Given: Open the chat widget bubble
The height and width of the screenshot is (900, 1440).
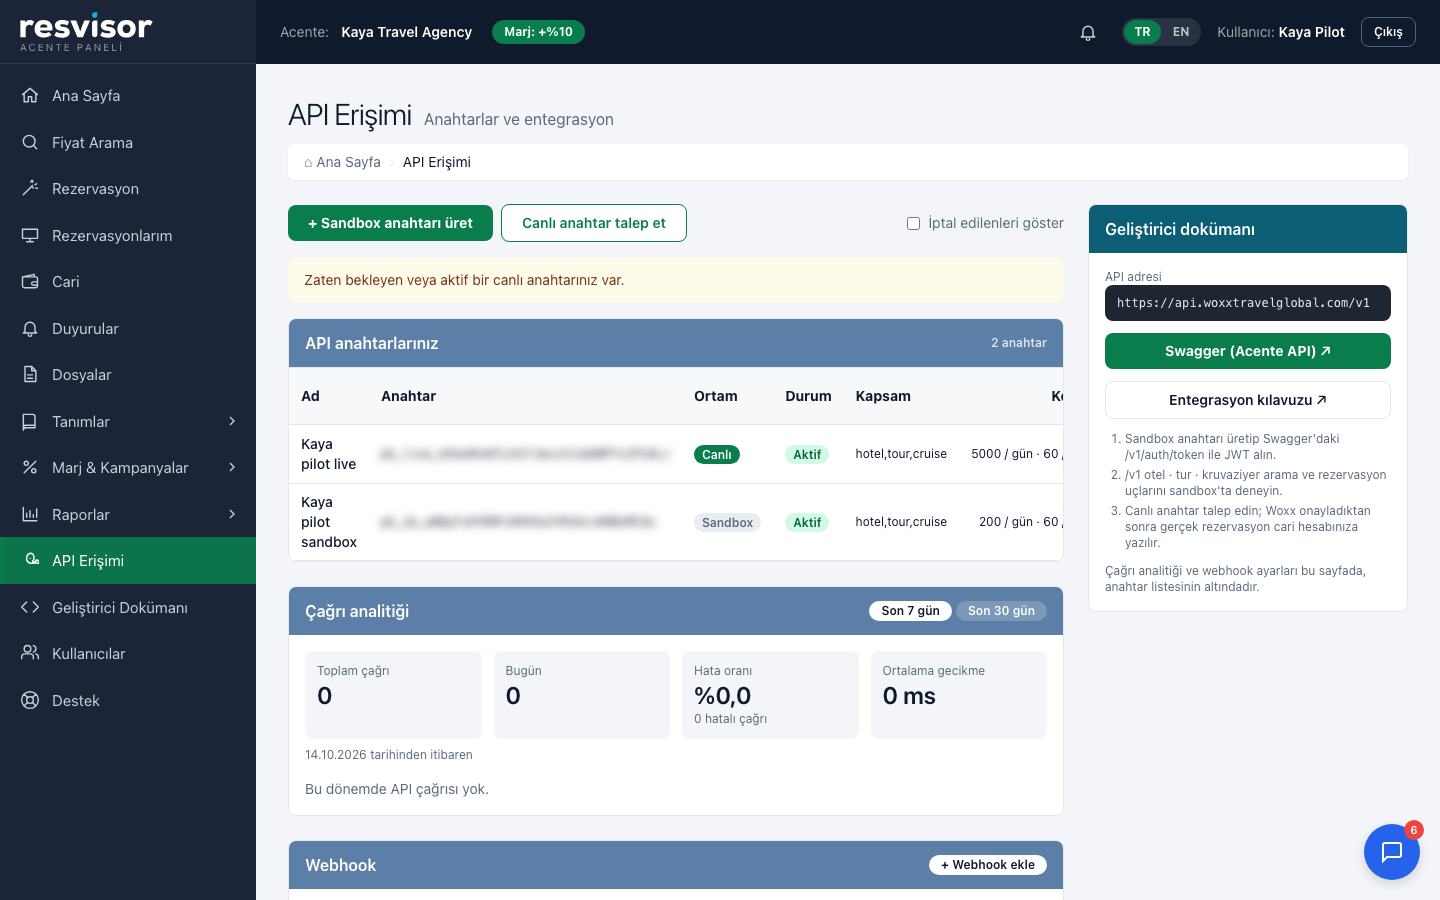Looking at the screenshot, I should [x=1392, y=852].
